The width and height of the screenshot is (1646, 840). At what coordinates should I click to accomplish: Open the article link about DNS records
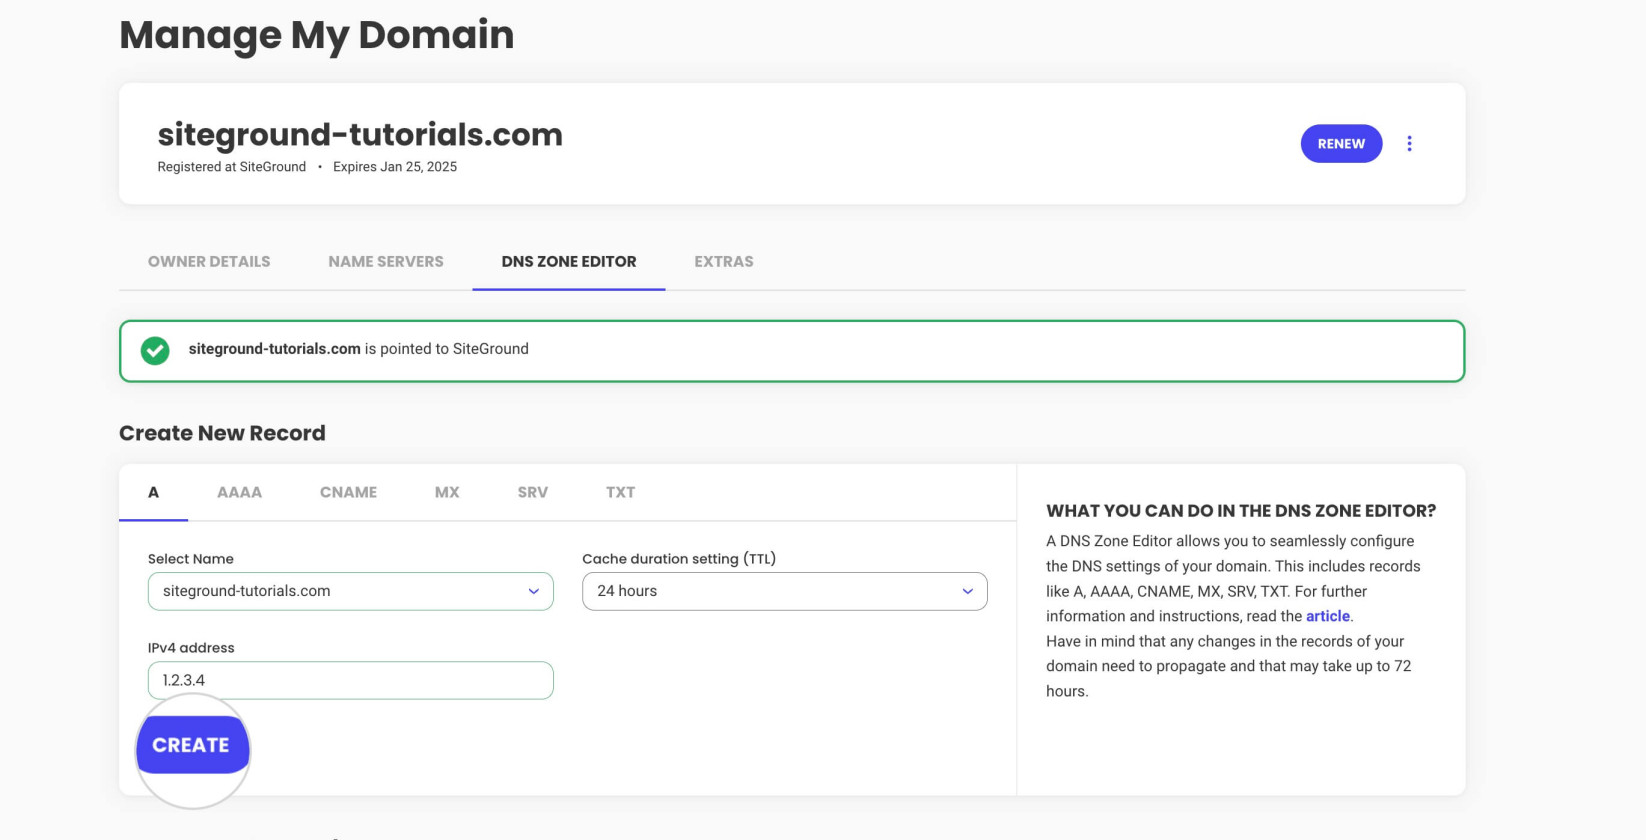click(1327, 616)
